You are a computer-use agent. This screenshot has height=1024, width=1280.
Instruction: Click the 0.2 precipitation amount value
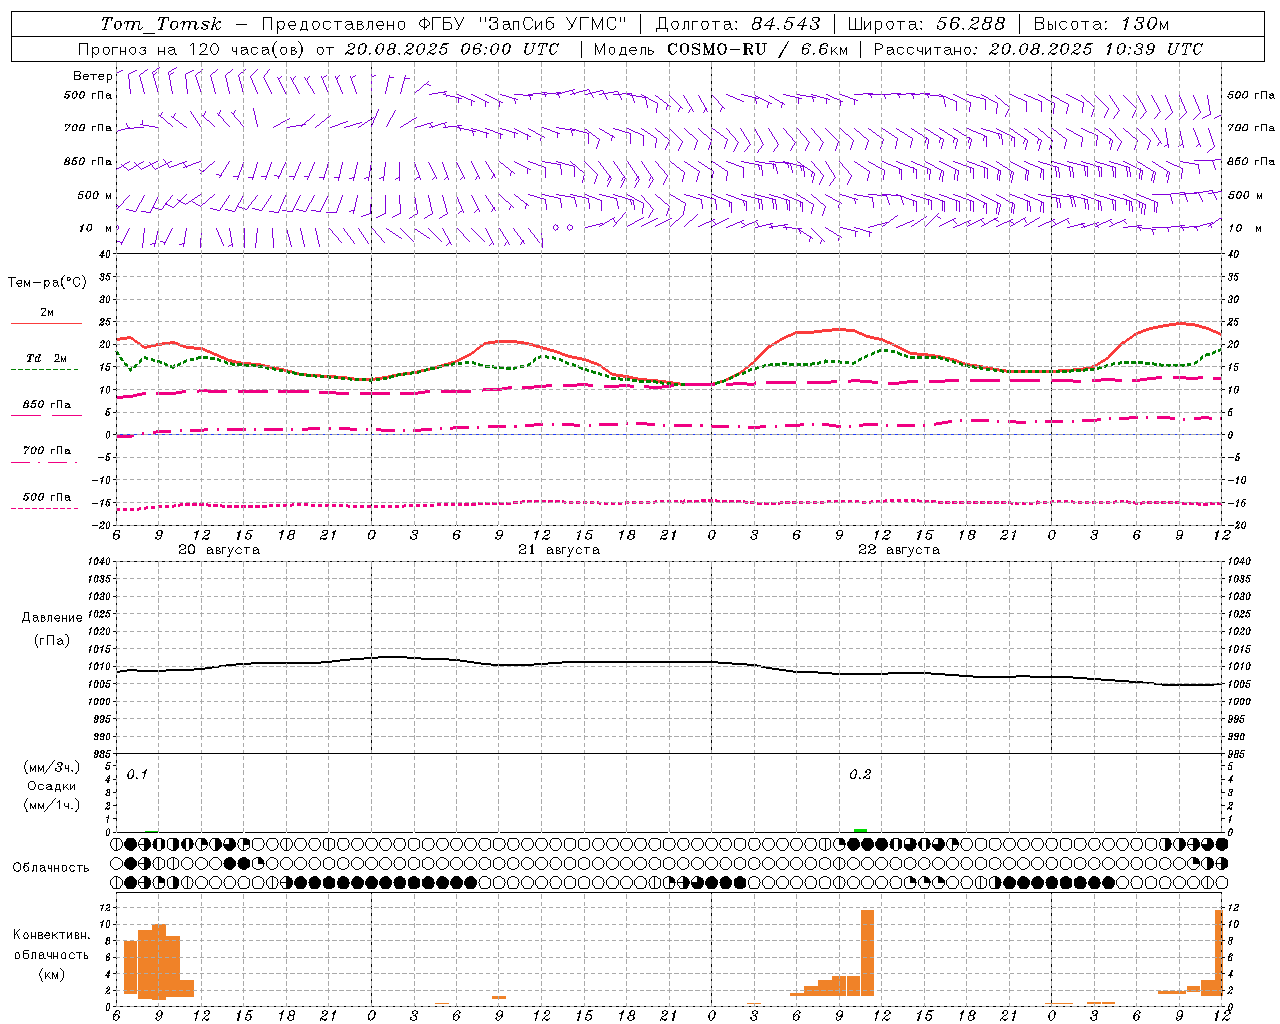point(860,775)
